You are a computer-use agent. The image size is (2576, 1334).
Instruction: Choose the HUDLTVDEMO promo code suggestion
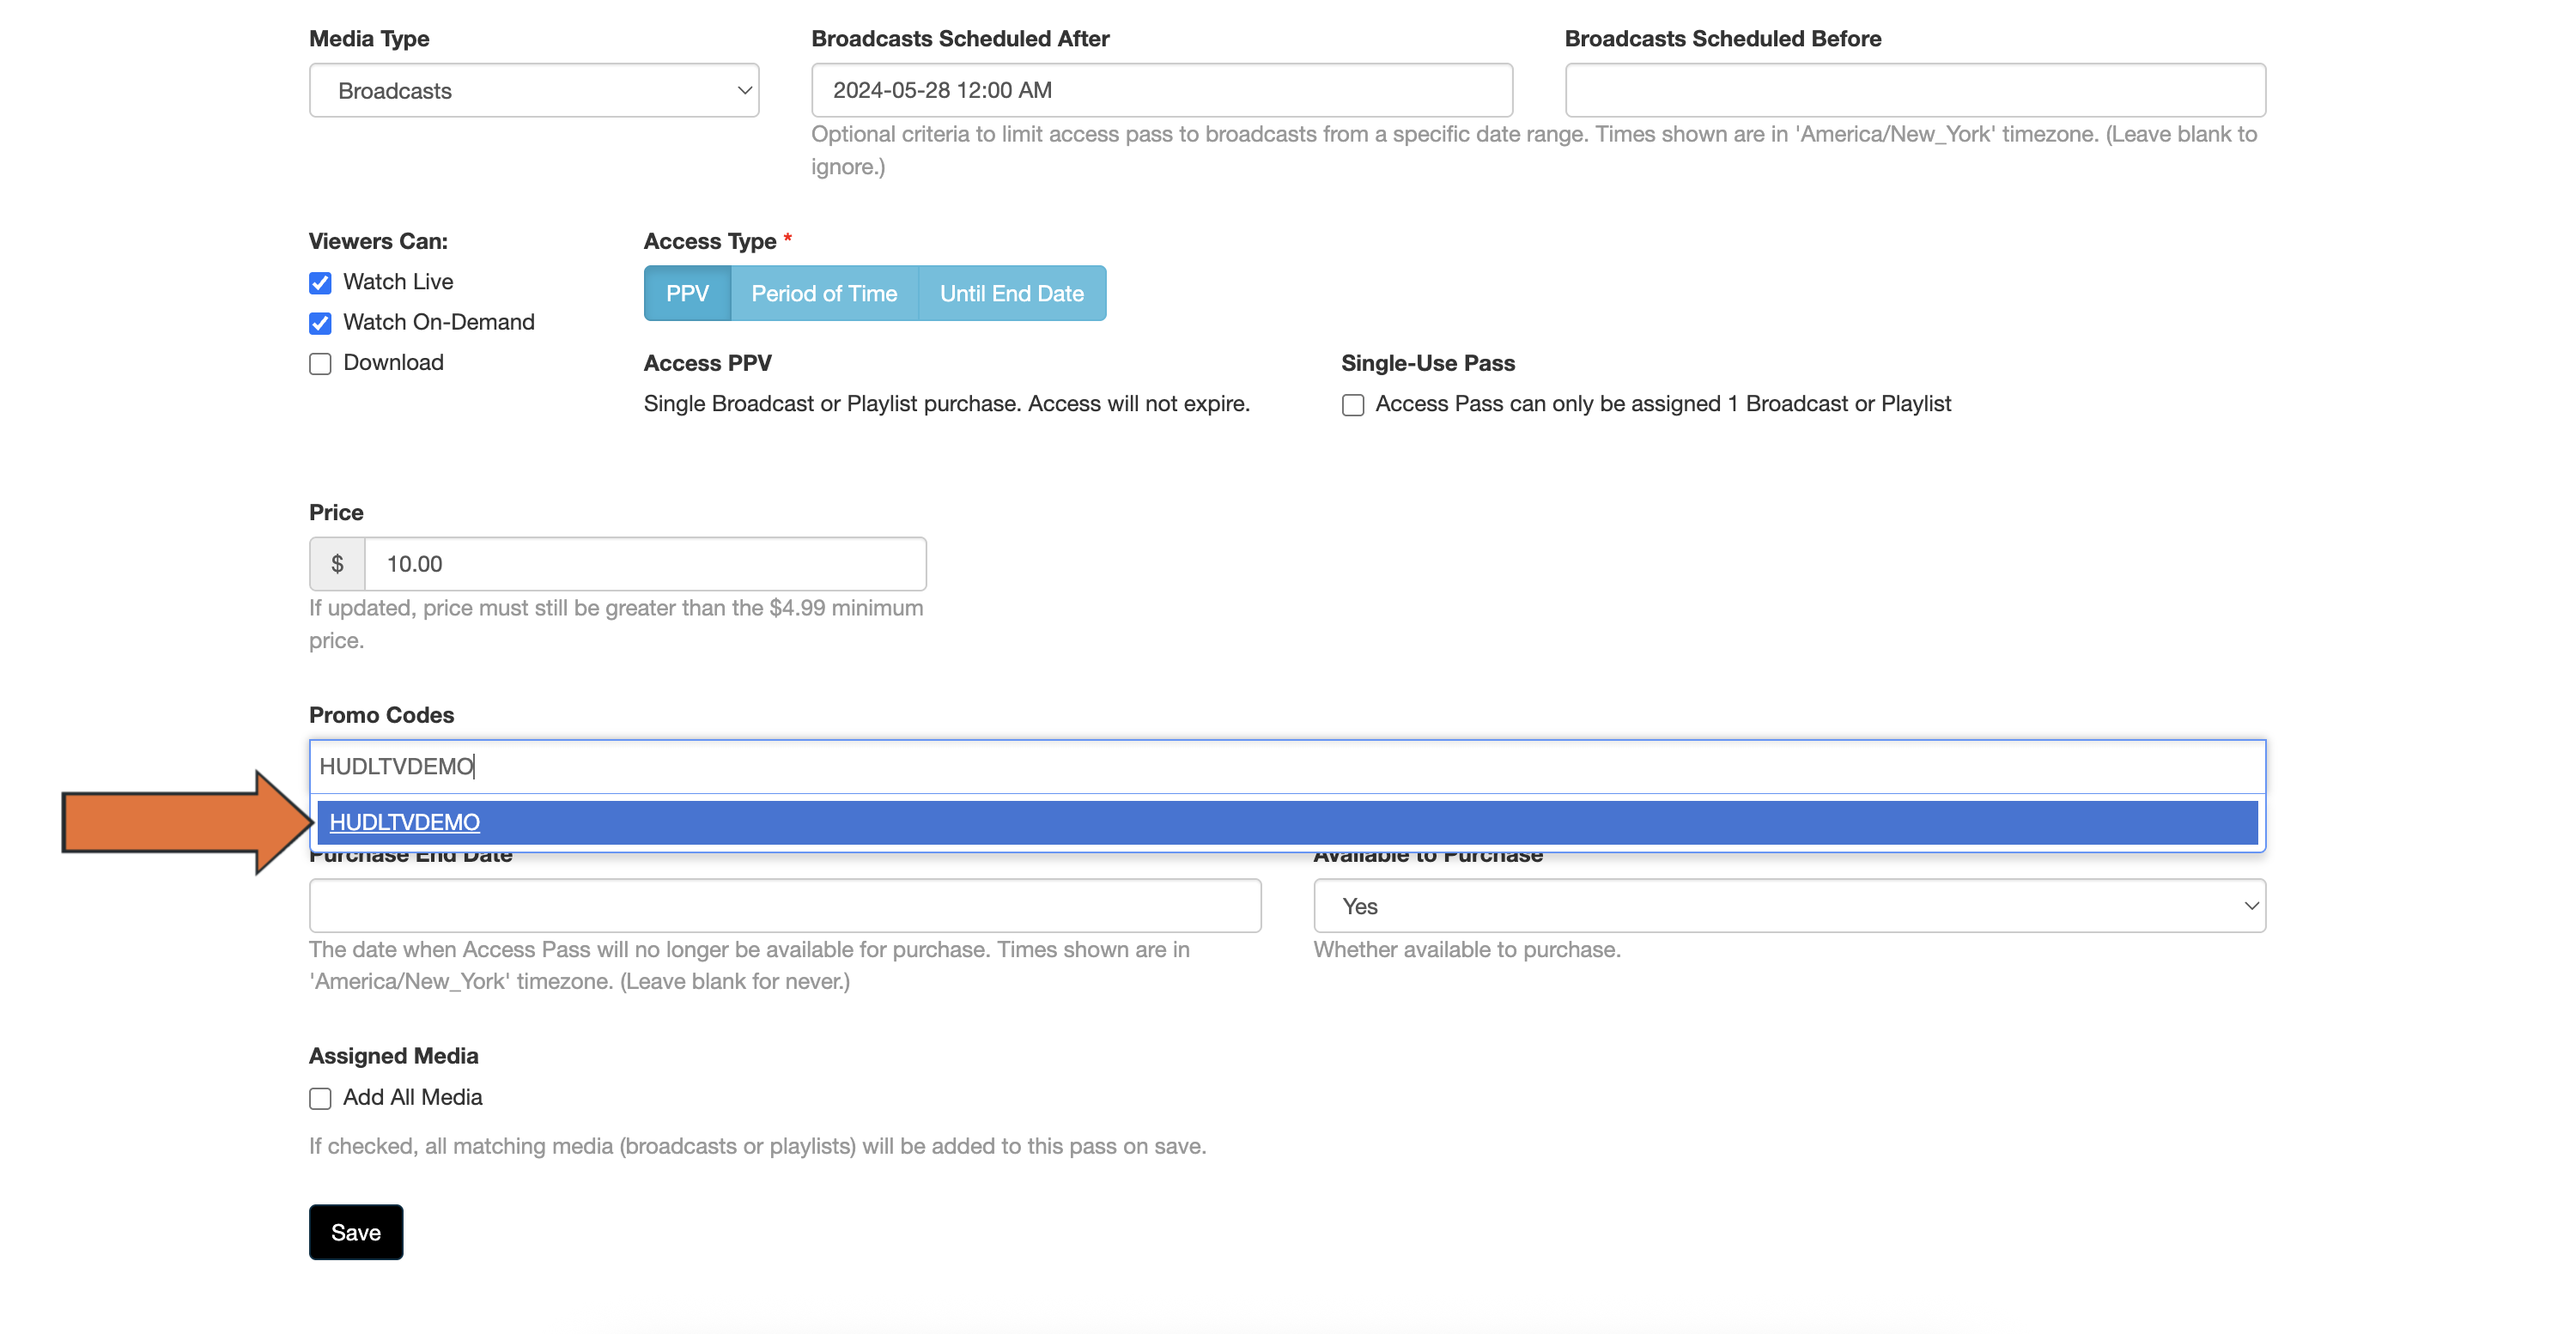pyautogui.click(x=405, y=822)
